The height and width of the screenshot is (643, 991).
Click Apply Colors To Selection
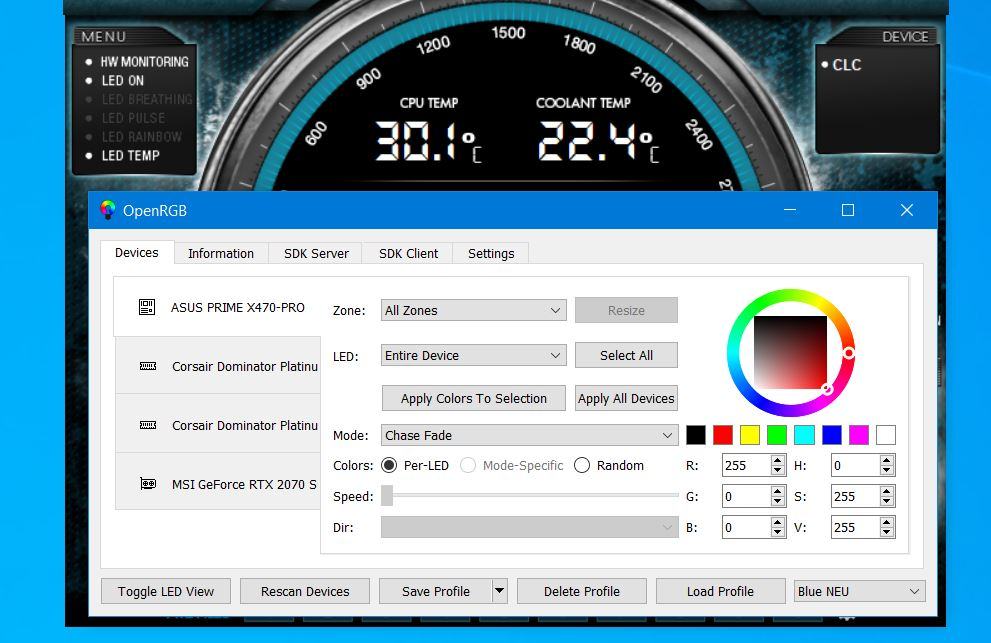473,398
